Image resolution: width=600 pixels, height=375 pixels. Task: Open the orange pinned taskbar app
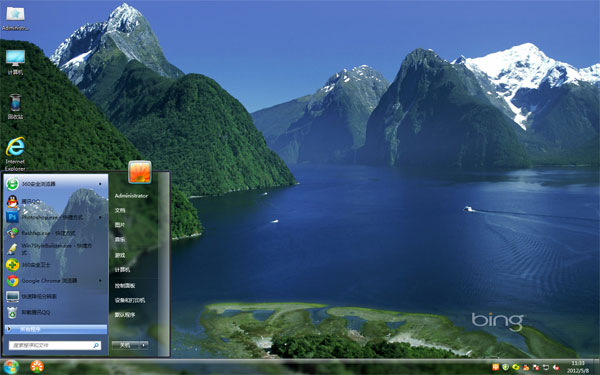(37, 367)
